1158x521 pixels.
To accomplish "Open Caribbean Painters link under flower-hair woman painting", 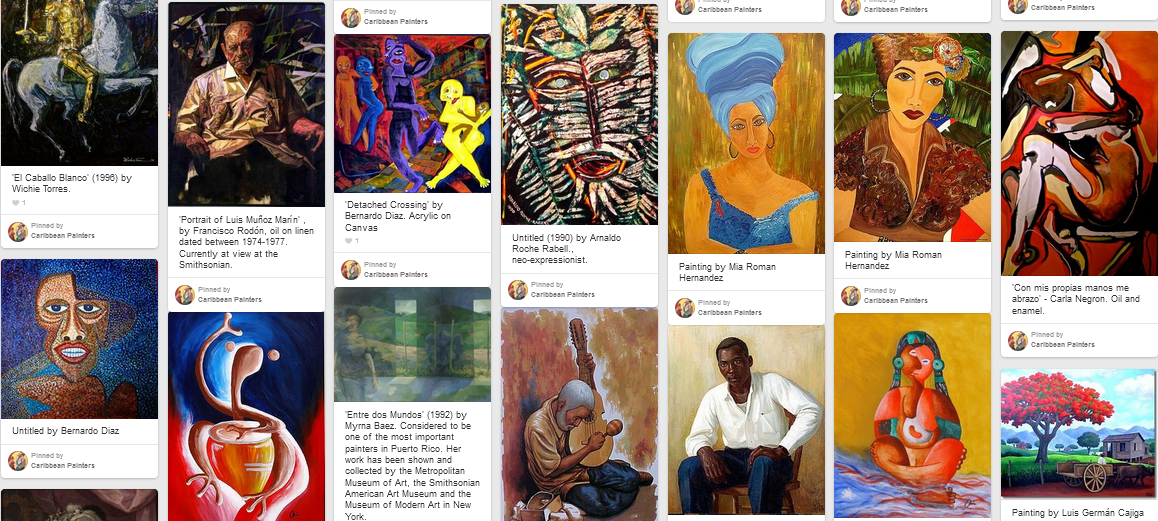I will pos(895,301).
